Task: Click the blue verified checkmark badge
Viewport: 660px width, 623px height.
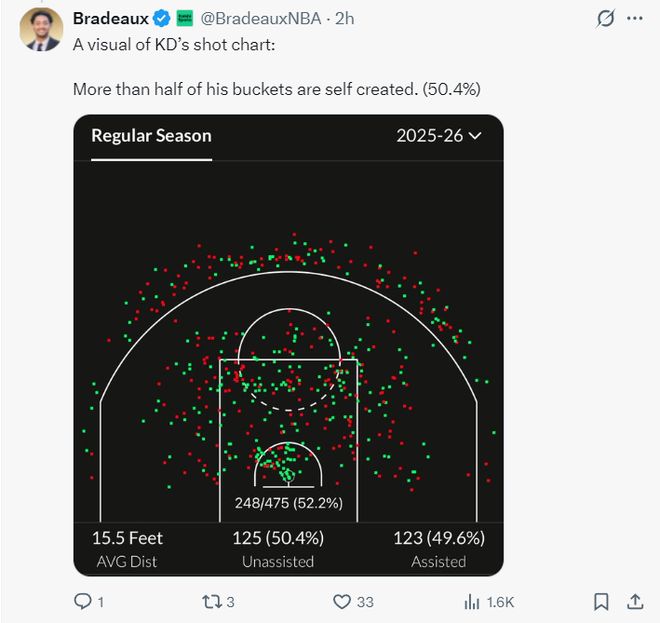Action: coord(161,19)
